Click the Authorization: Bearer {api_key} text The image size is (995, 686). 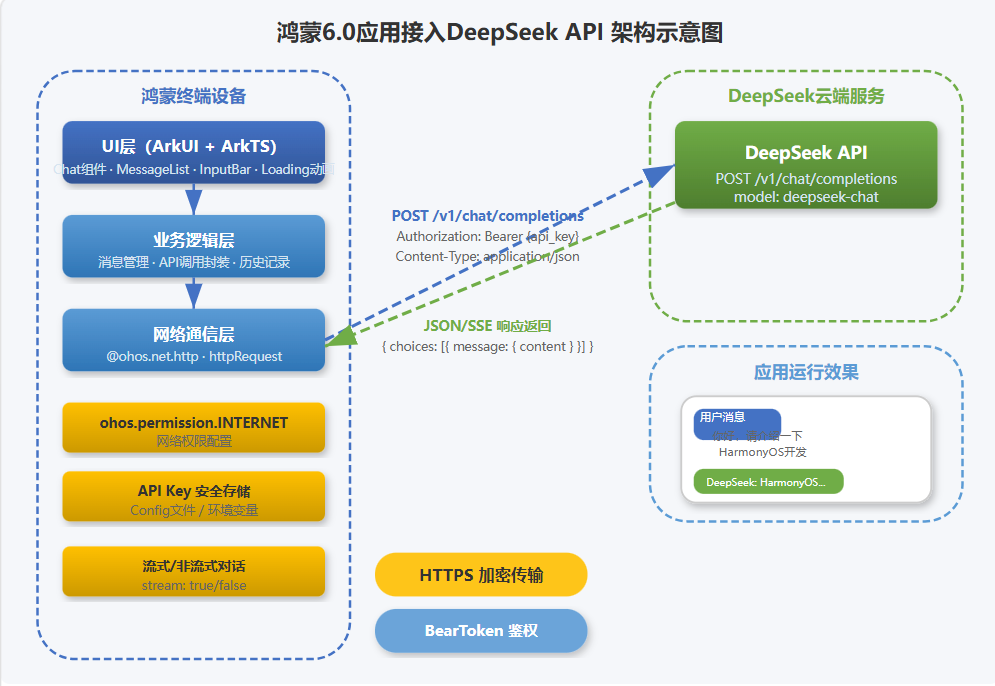pyautogui.click(x=487, y=237)
